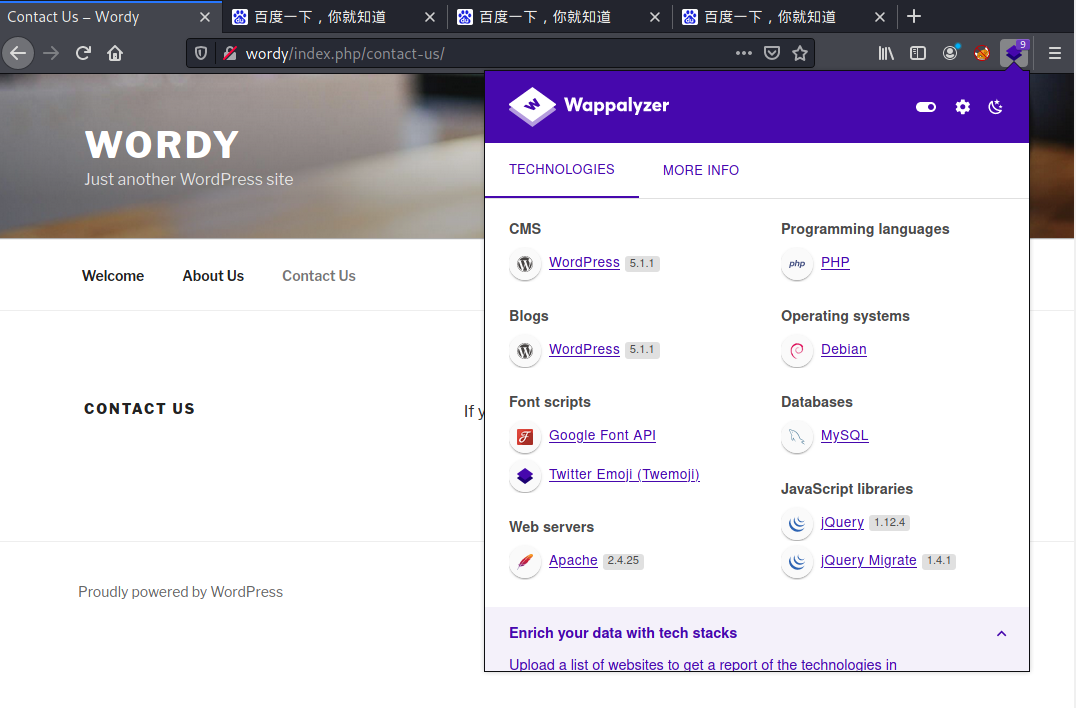
Task: Open the WordPress link under CMS
Action: tap(584, 263)
